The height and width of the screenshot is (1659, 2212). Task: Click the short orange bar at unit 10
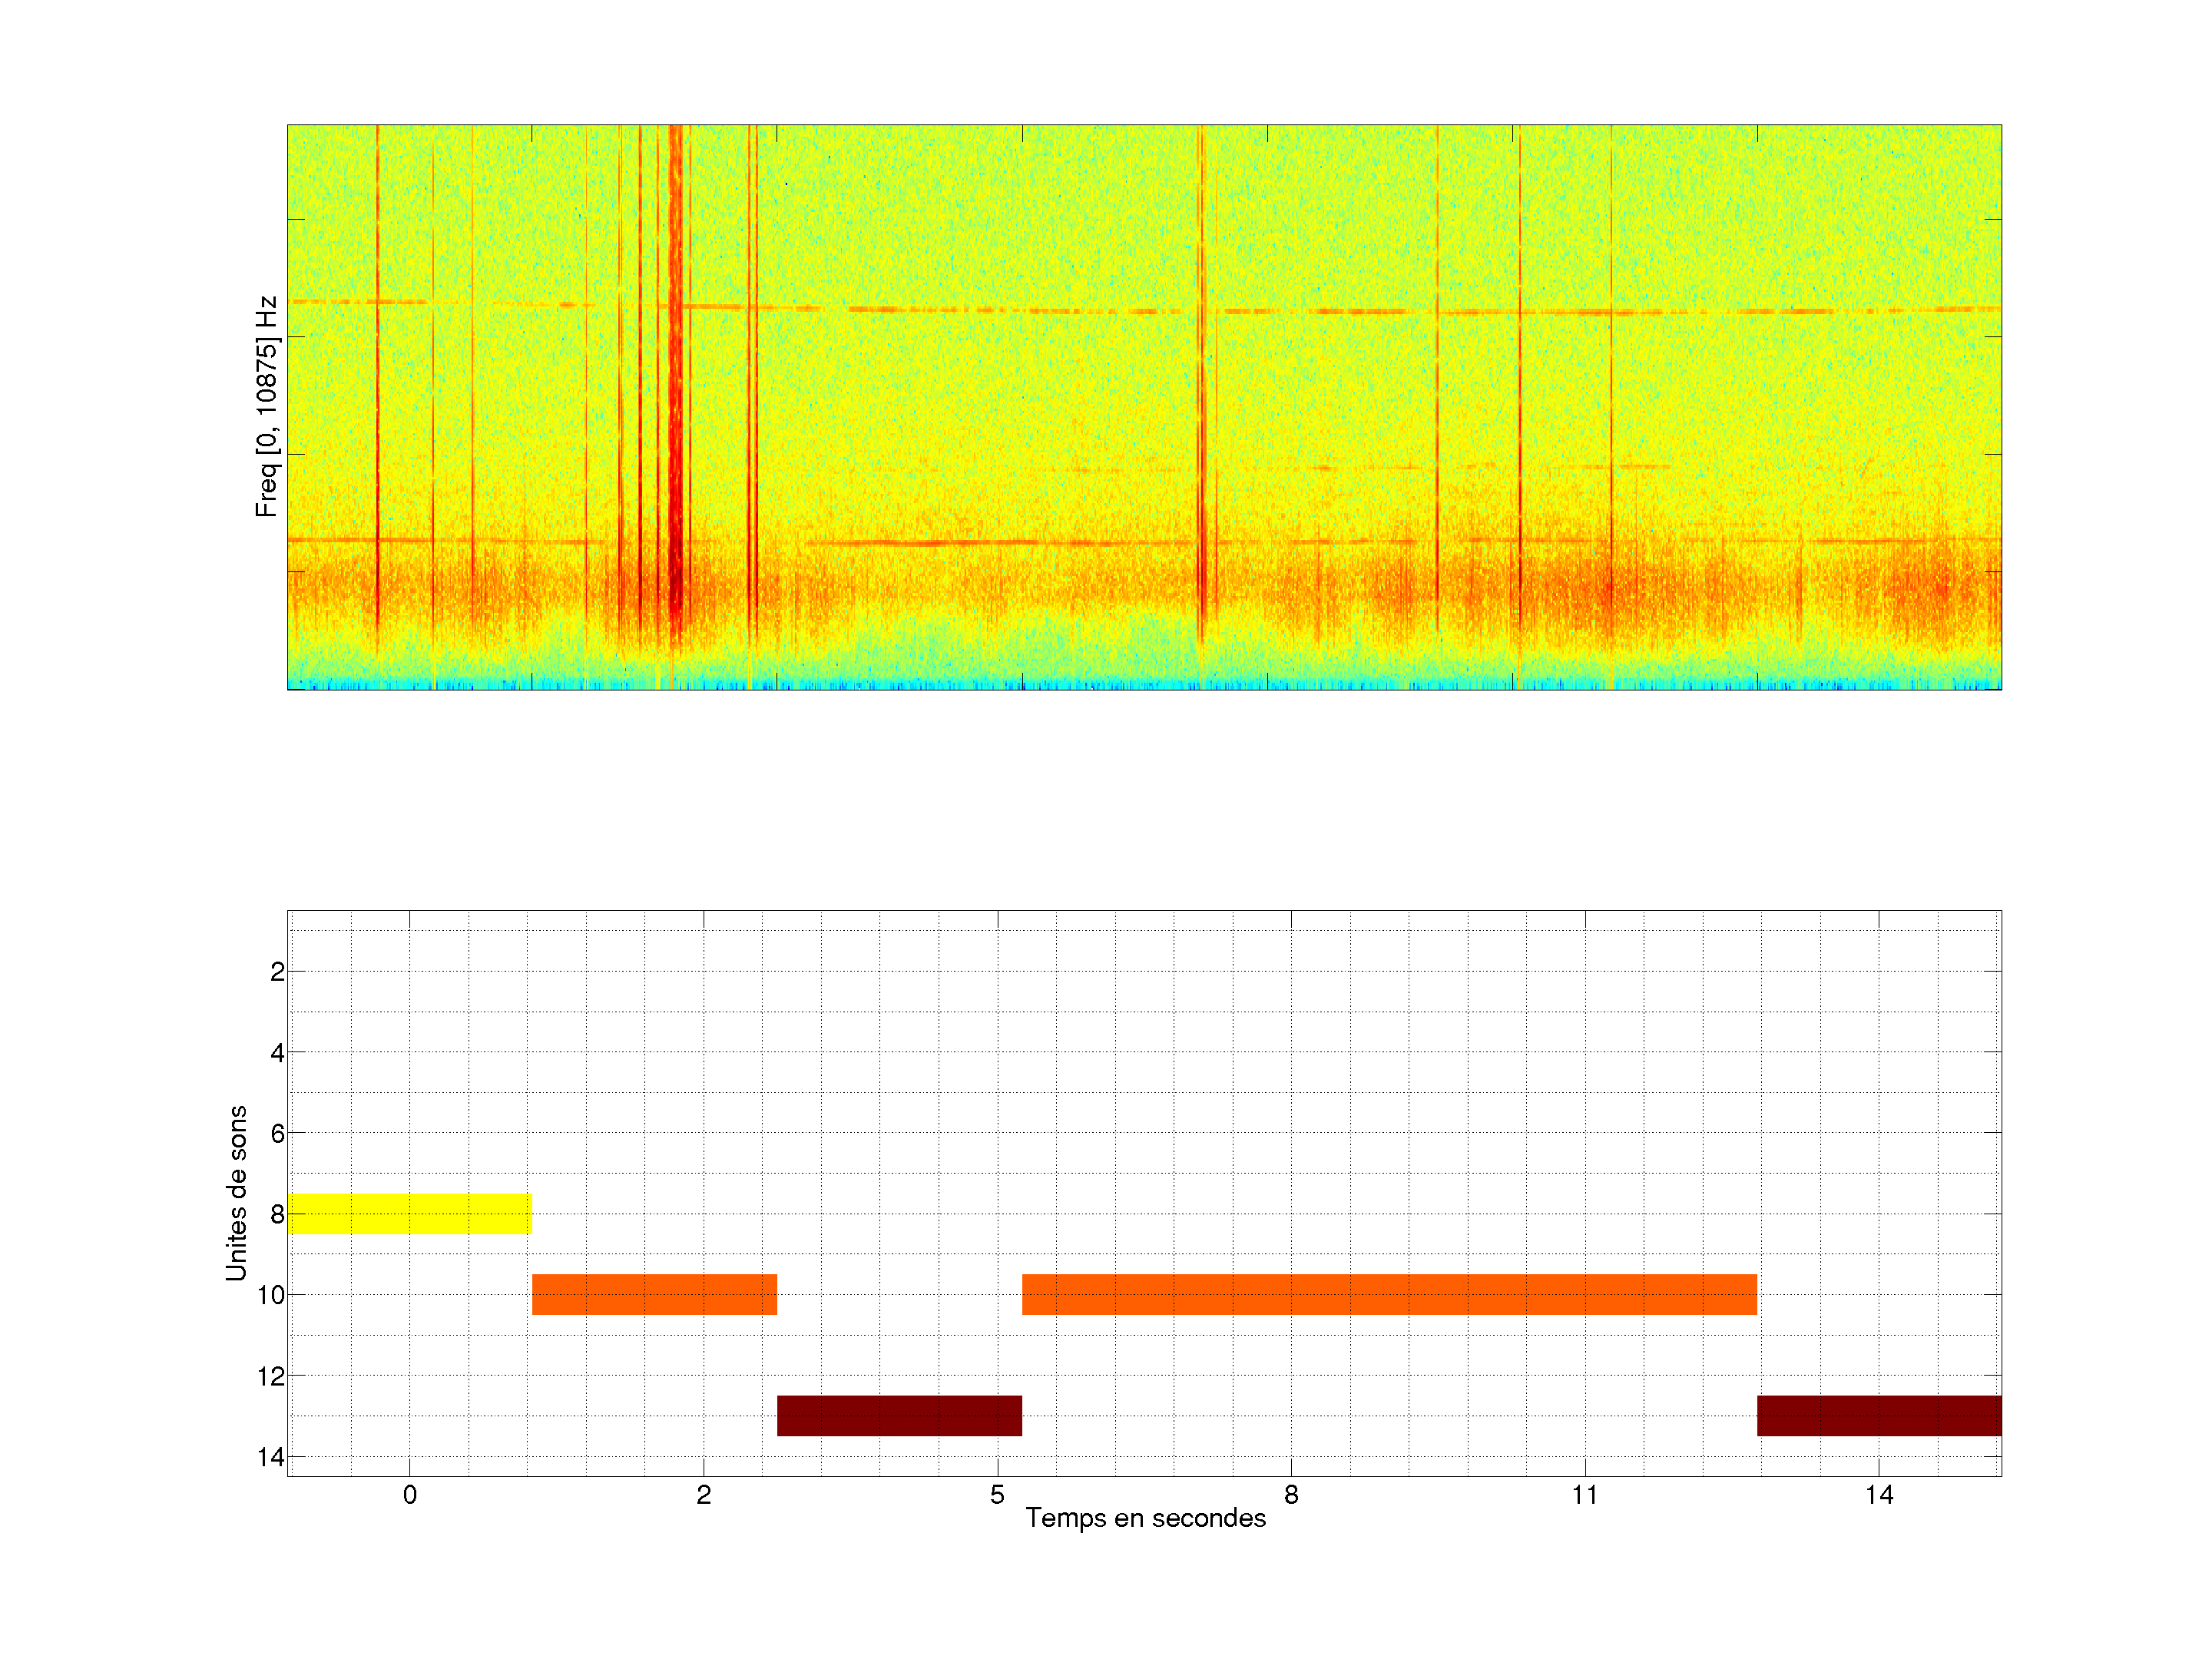(654, 1294)
